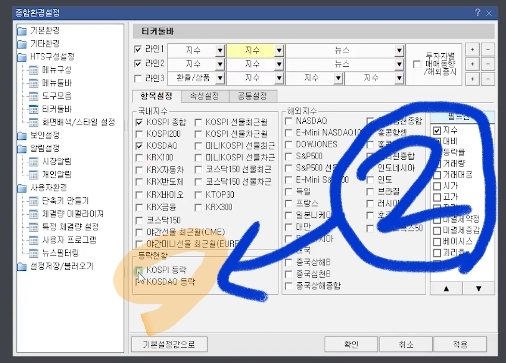Viewport: 506px width, 363px height.
Task: Click the 취소 button
Action: pyautogui.click(x=406, y=344)
